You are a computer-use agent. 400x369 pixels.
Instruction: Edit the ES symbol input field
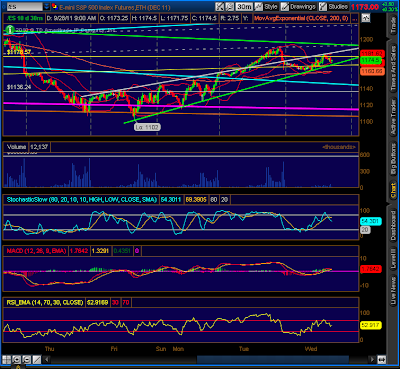[24, 6]
